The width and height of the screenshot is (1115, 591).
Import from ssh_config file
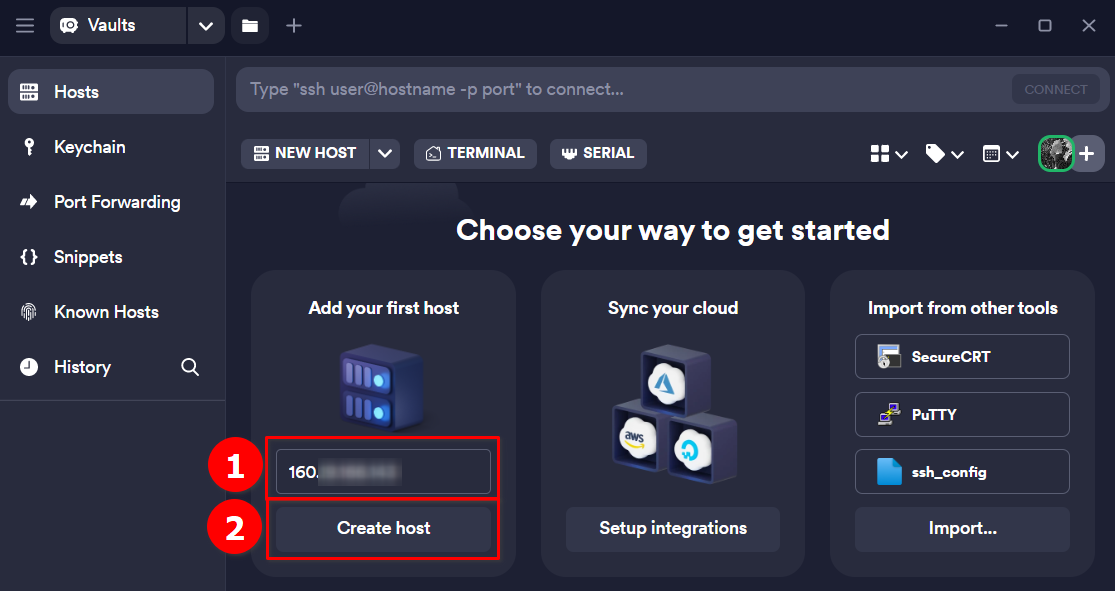pos(962,472)
